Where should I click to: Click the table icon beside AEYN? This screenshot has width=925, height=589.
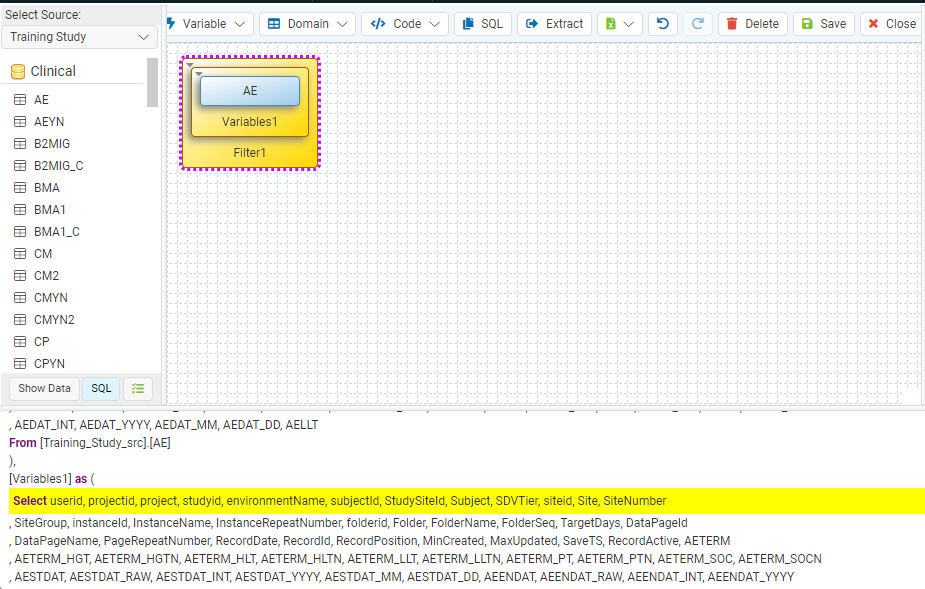pyautogui.click(x=20, y=122)
